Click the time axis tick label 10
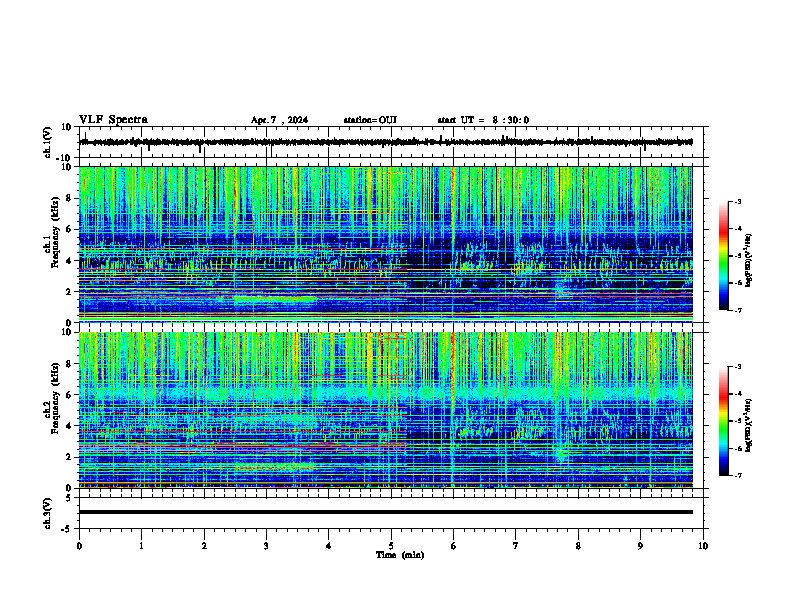This screenshot has width=792, height=612. pyautogui.click(x=703, y=546)
